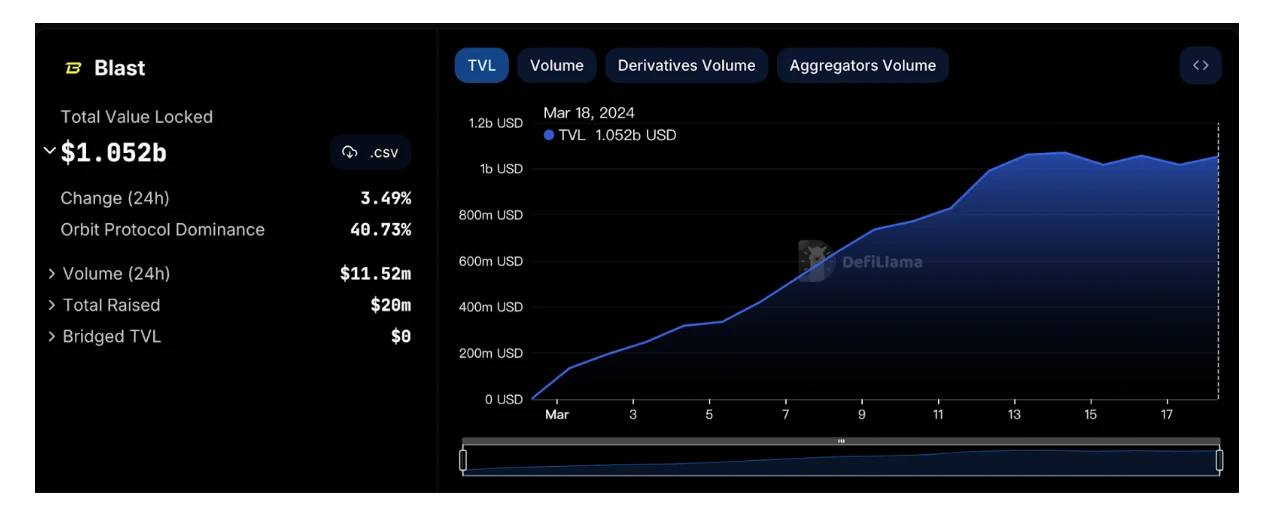Click the grip handle atop the range bar
This screenshot has width=1266, height=512.
pos(841,440)
